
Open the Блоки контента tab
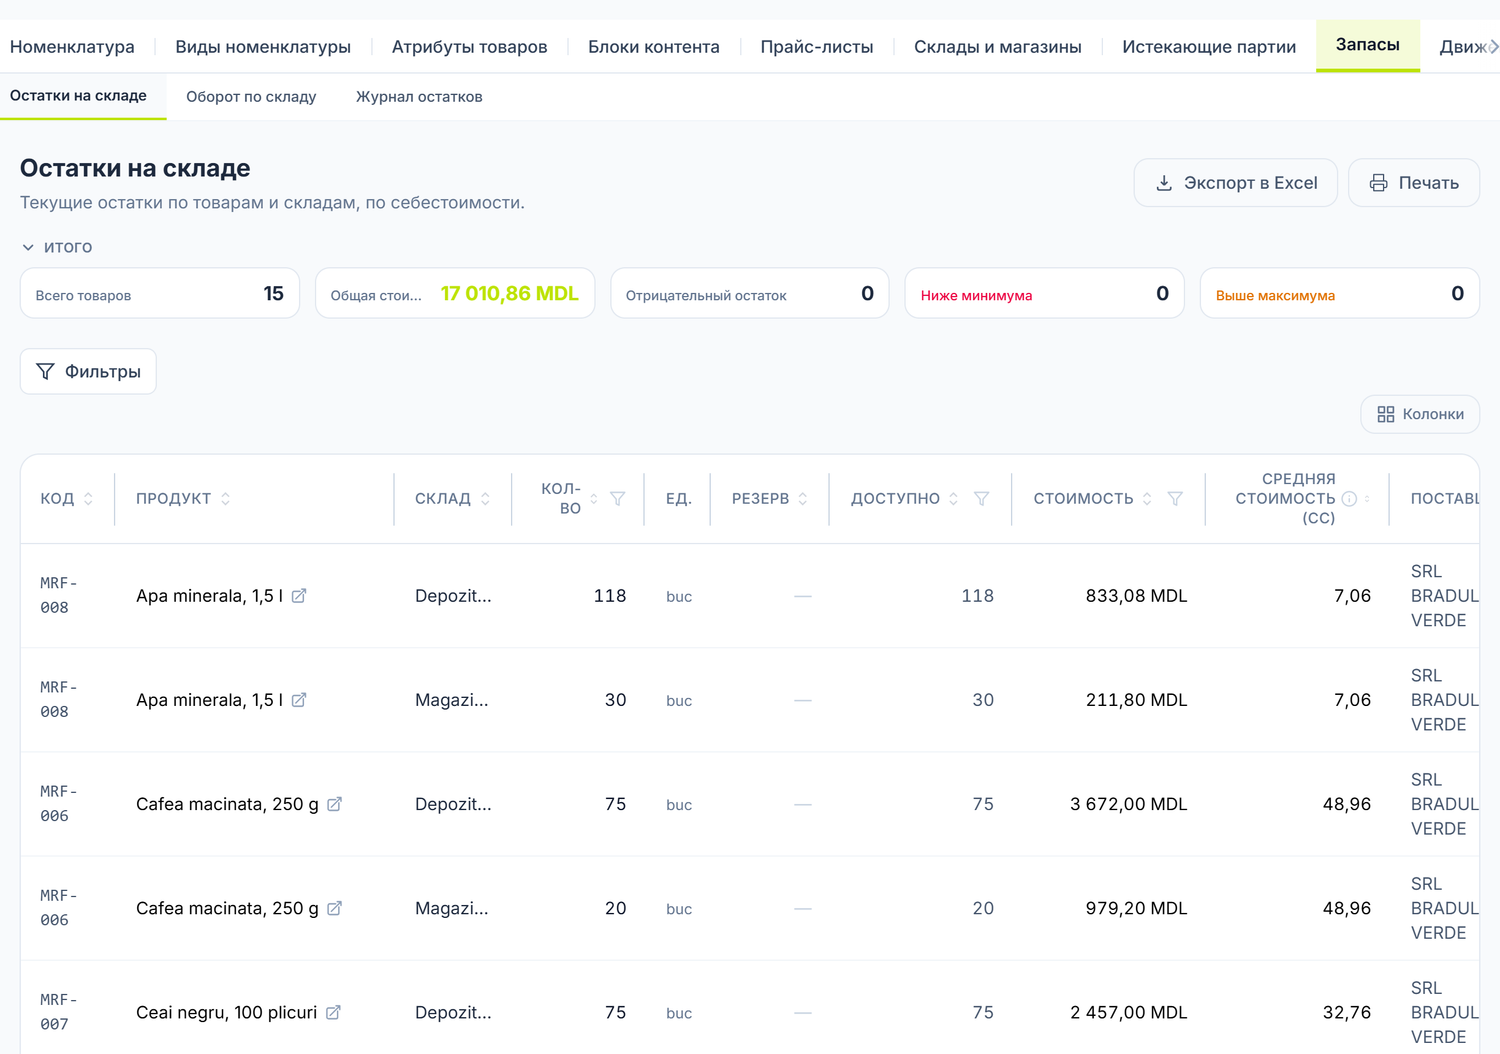(x=653, y=47)
